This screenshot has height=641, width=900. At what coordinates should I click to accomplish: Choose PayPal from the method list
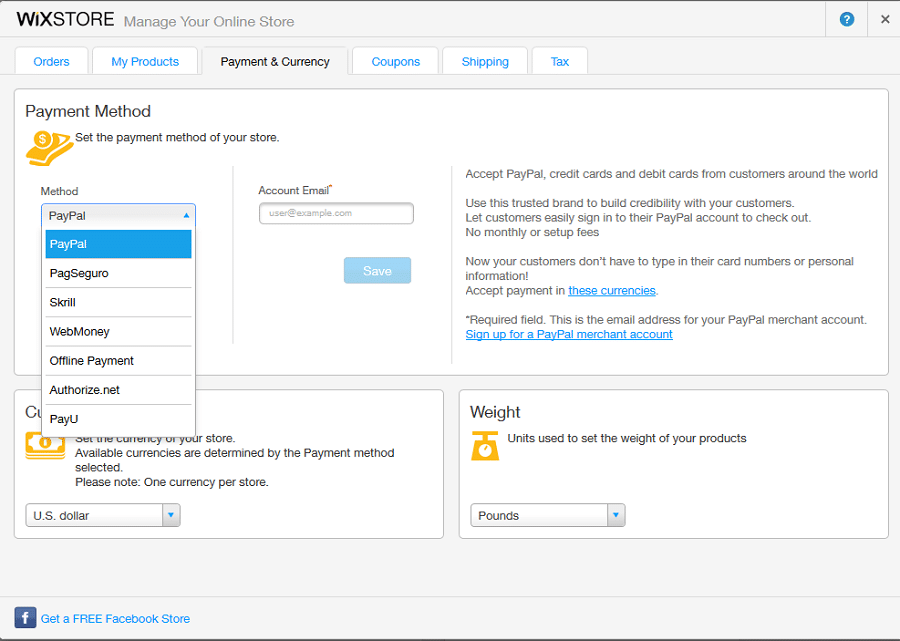(x=118, y=244)
